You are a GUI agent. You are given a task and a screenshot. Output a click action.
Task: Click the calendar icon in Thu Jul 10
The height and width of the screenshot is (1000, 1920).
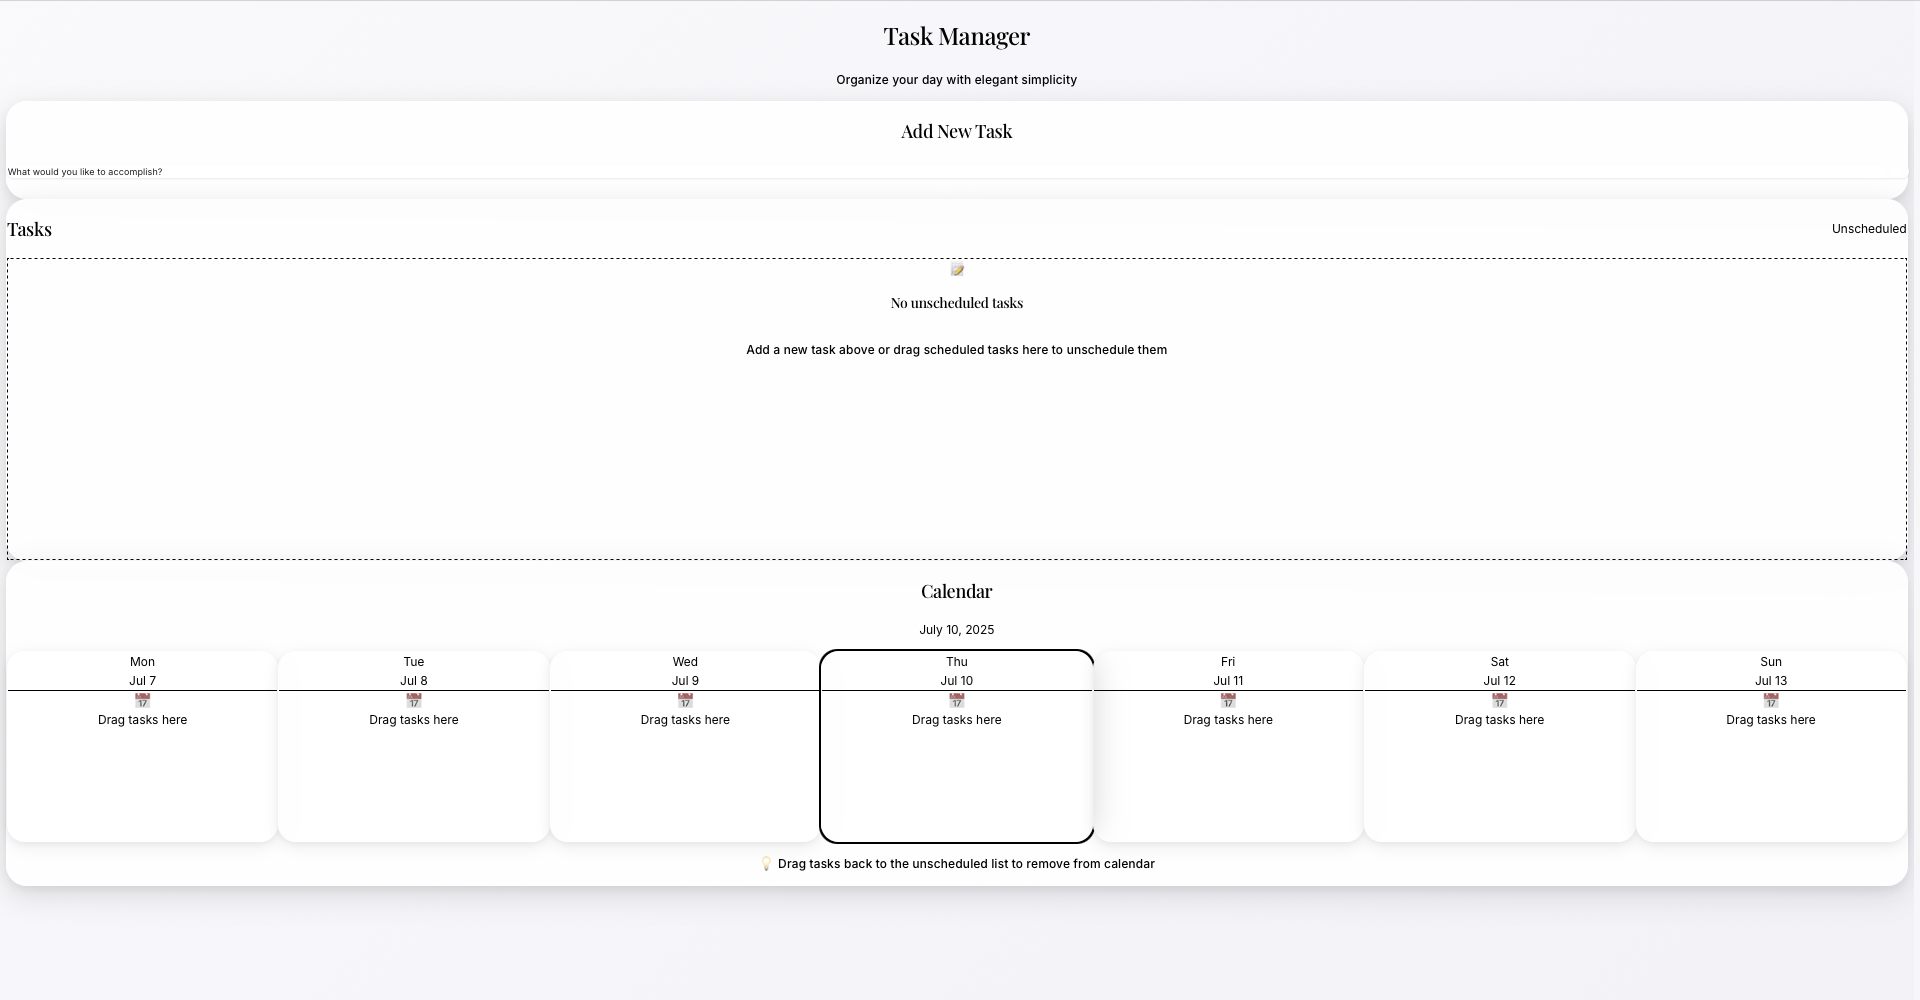point(957,701)
